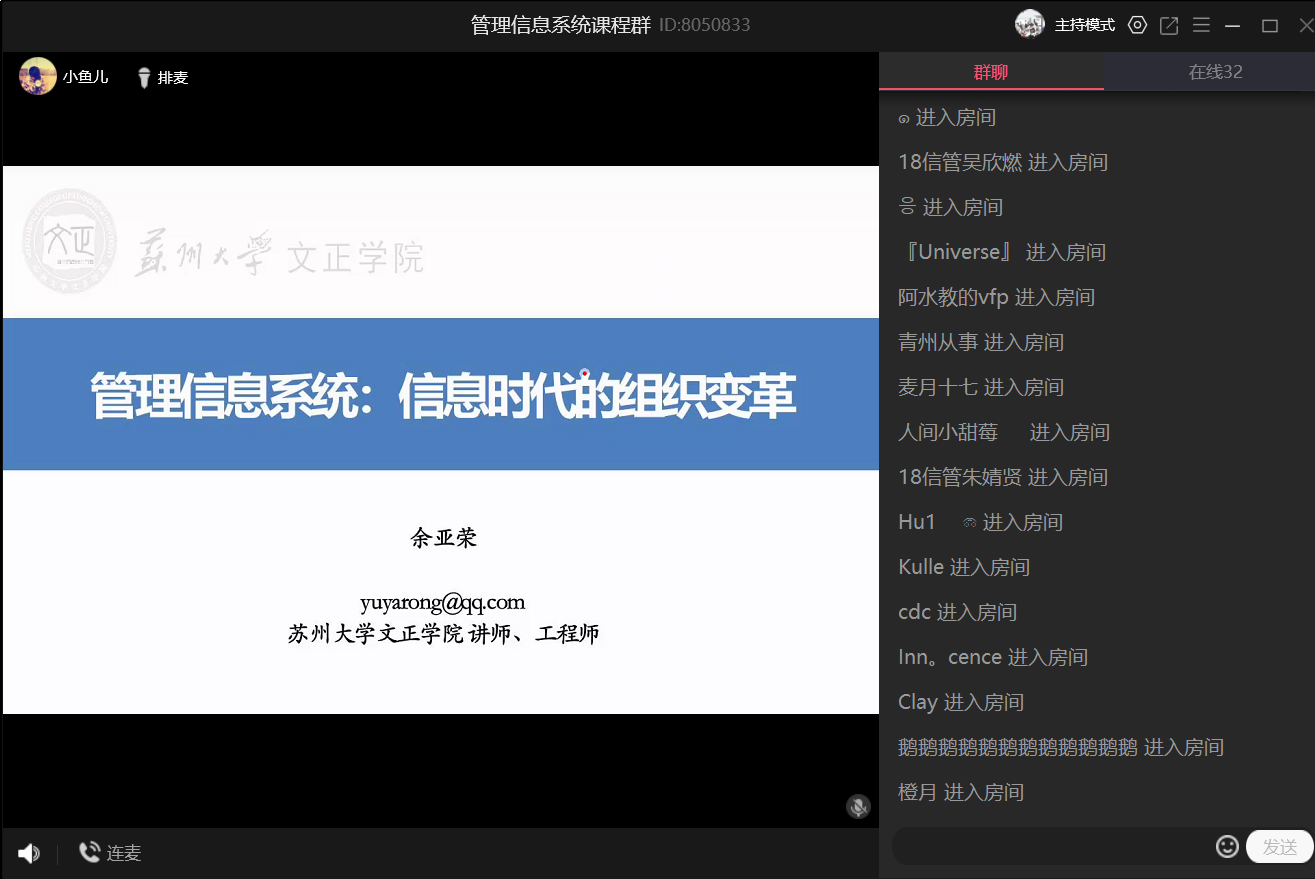Screen dimensions: 1315x879
Task: Maximize the window
Action: coord(1270,25)
